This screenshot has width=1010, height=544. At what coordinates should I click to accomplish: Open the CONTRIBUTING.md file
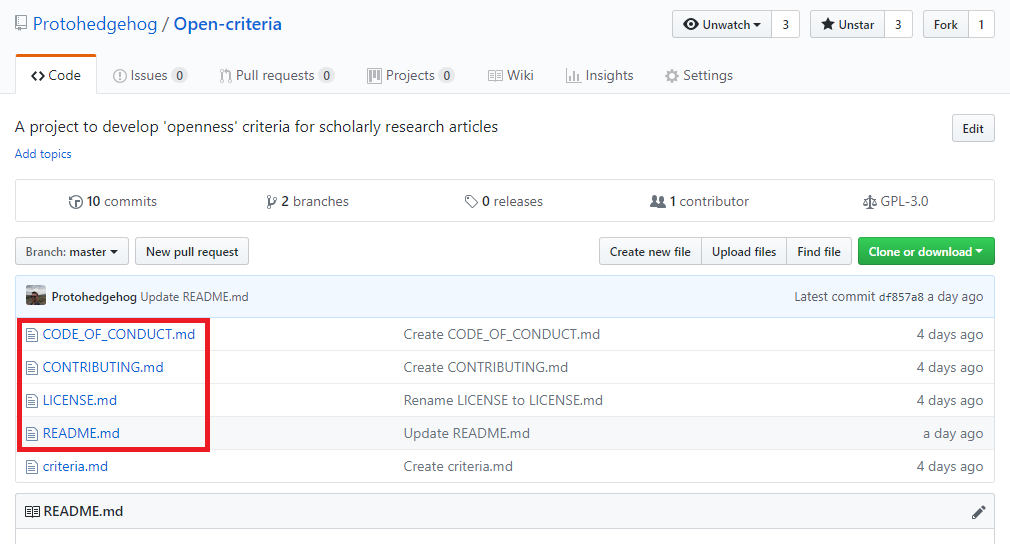pyautogui.click(x=103, y=367)
